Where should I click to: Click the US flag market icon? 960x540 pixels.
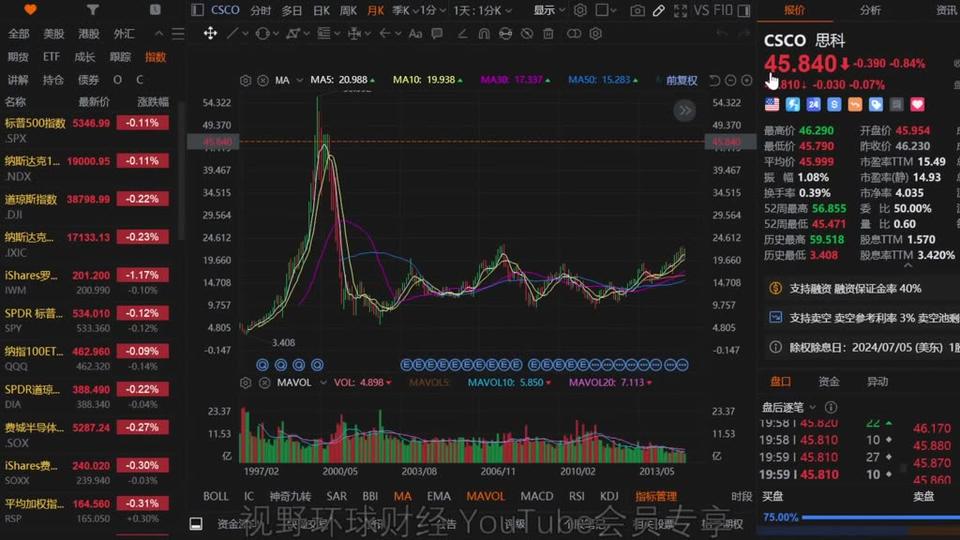pos(772,105)
